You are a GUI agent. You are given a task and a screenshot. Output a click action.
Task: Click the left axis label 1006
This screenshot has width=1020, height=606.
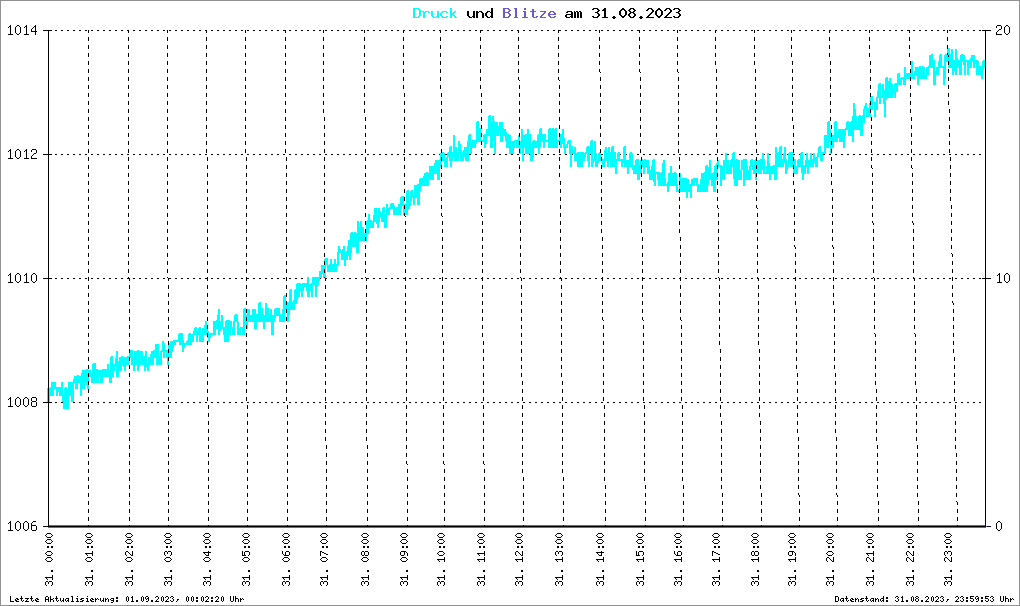tap(22, 526)
